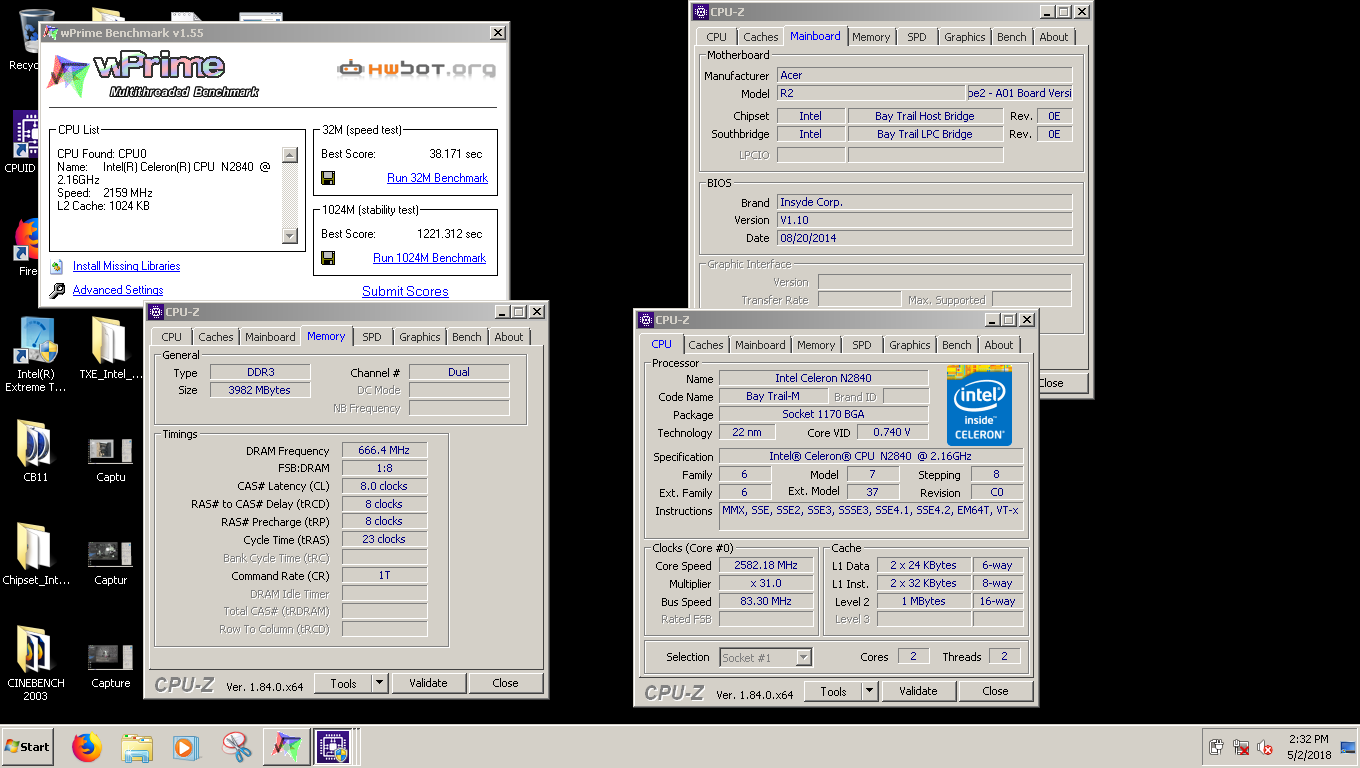Open the Captur image file on desktop
The image size is (1360, 768).
(x=110, y=561)
